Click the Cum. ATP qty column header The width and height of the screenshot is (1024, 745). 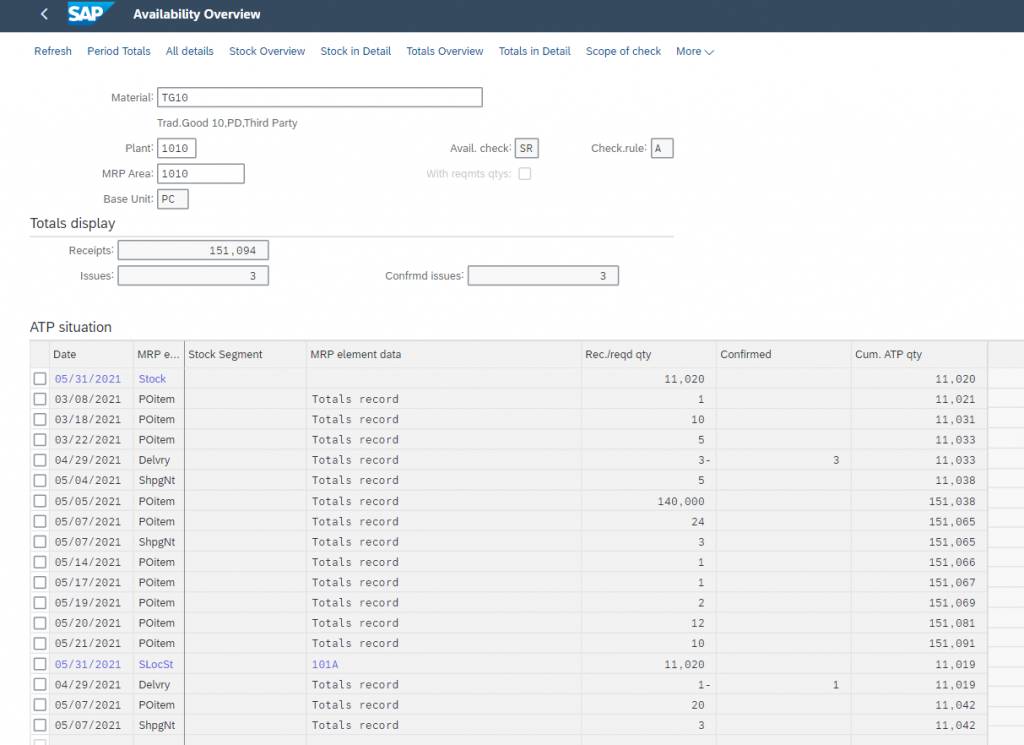click(920, 355)
